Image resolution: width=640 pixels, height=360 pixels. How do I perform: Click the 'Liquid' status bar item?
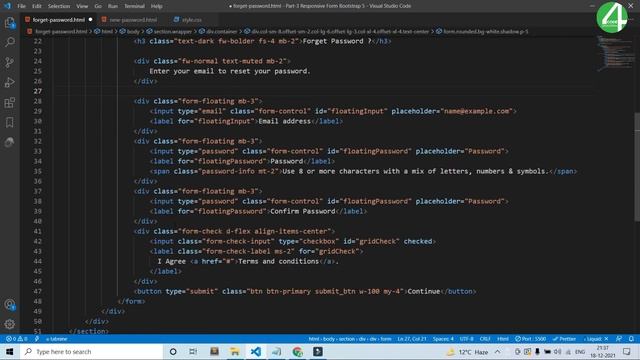click(596, 339)
